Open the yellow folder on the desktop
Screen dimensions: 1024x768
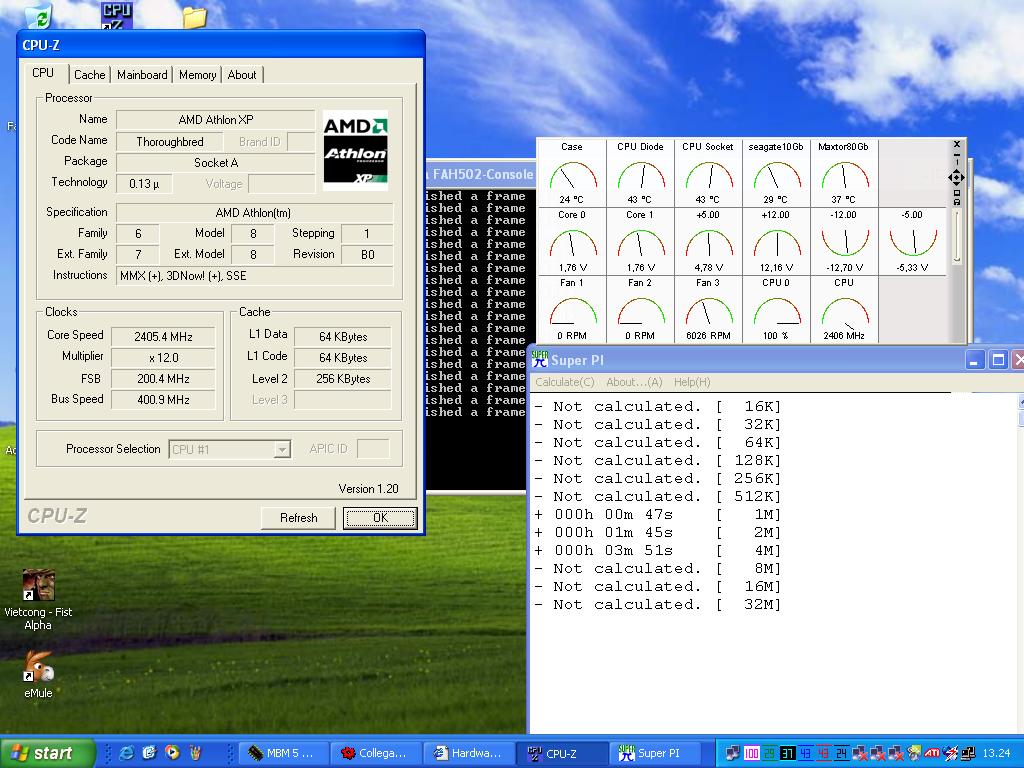(194, 17)
